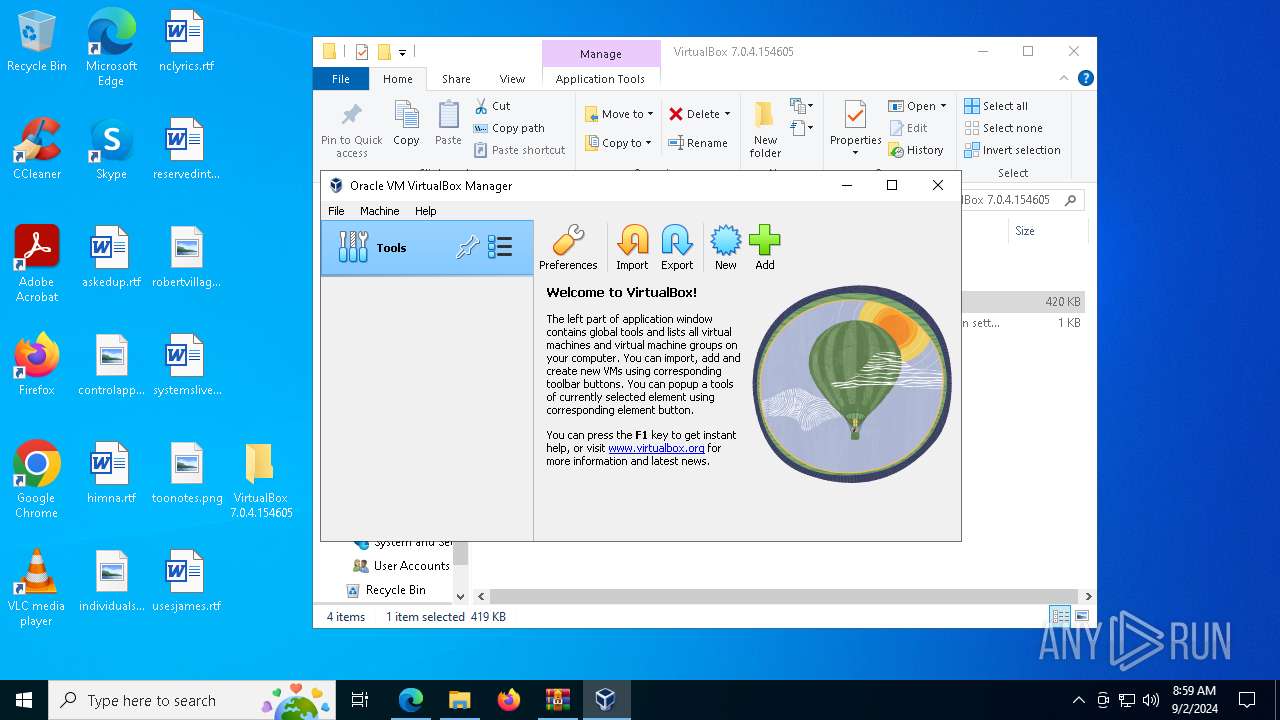Open WinRAR from the taskbar
The height and width of the screenshot is (720, 1280).
[x=557, y=700]
